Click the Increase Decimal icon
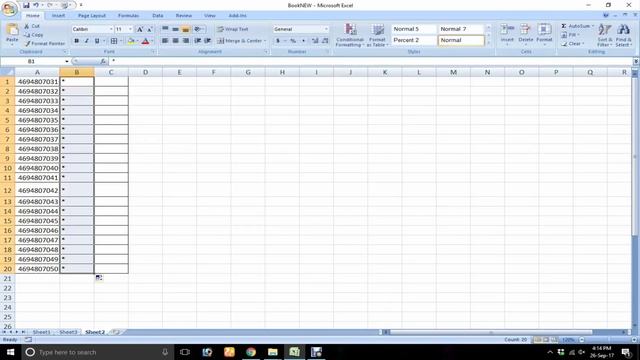Image resolution: width=640 pixels, height=360 pixels. [315, 41]
